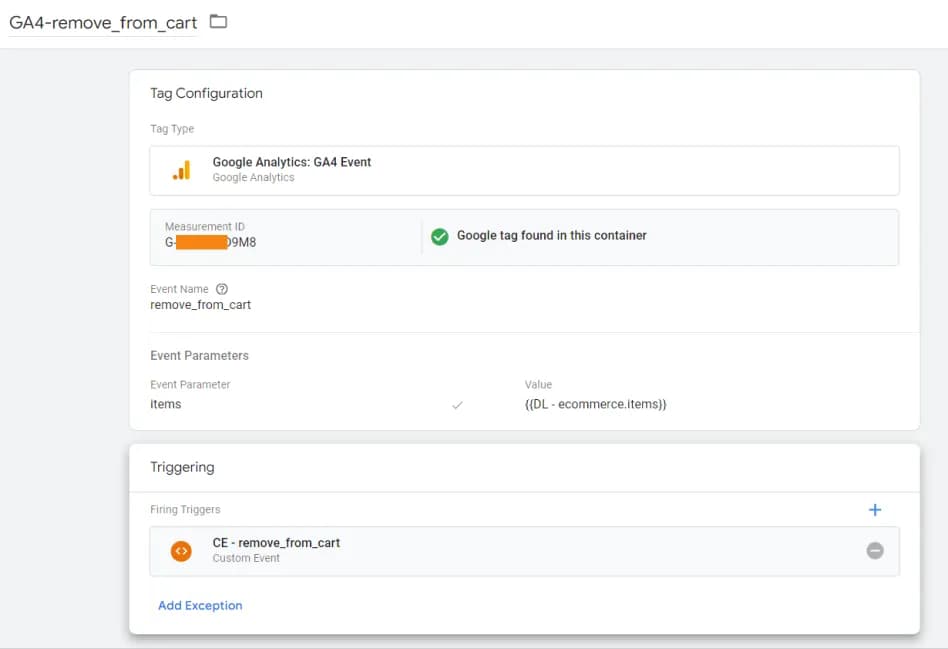Click the green checkmark Google tag status icon
The height and width of the screenshot is (649, 948).
click(x=440, y=236)
